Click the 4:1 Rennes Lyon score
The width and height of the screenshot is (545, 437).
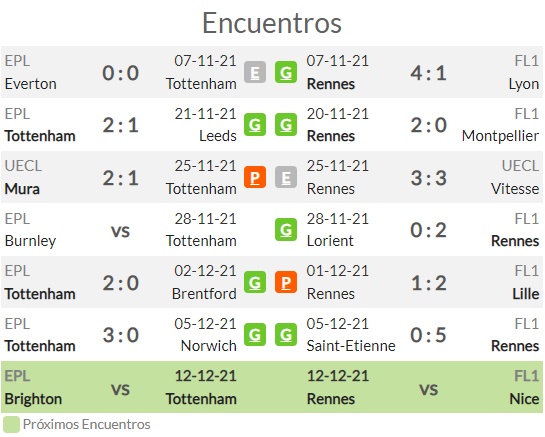(x=429, y=73)
